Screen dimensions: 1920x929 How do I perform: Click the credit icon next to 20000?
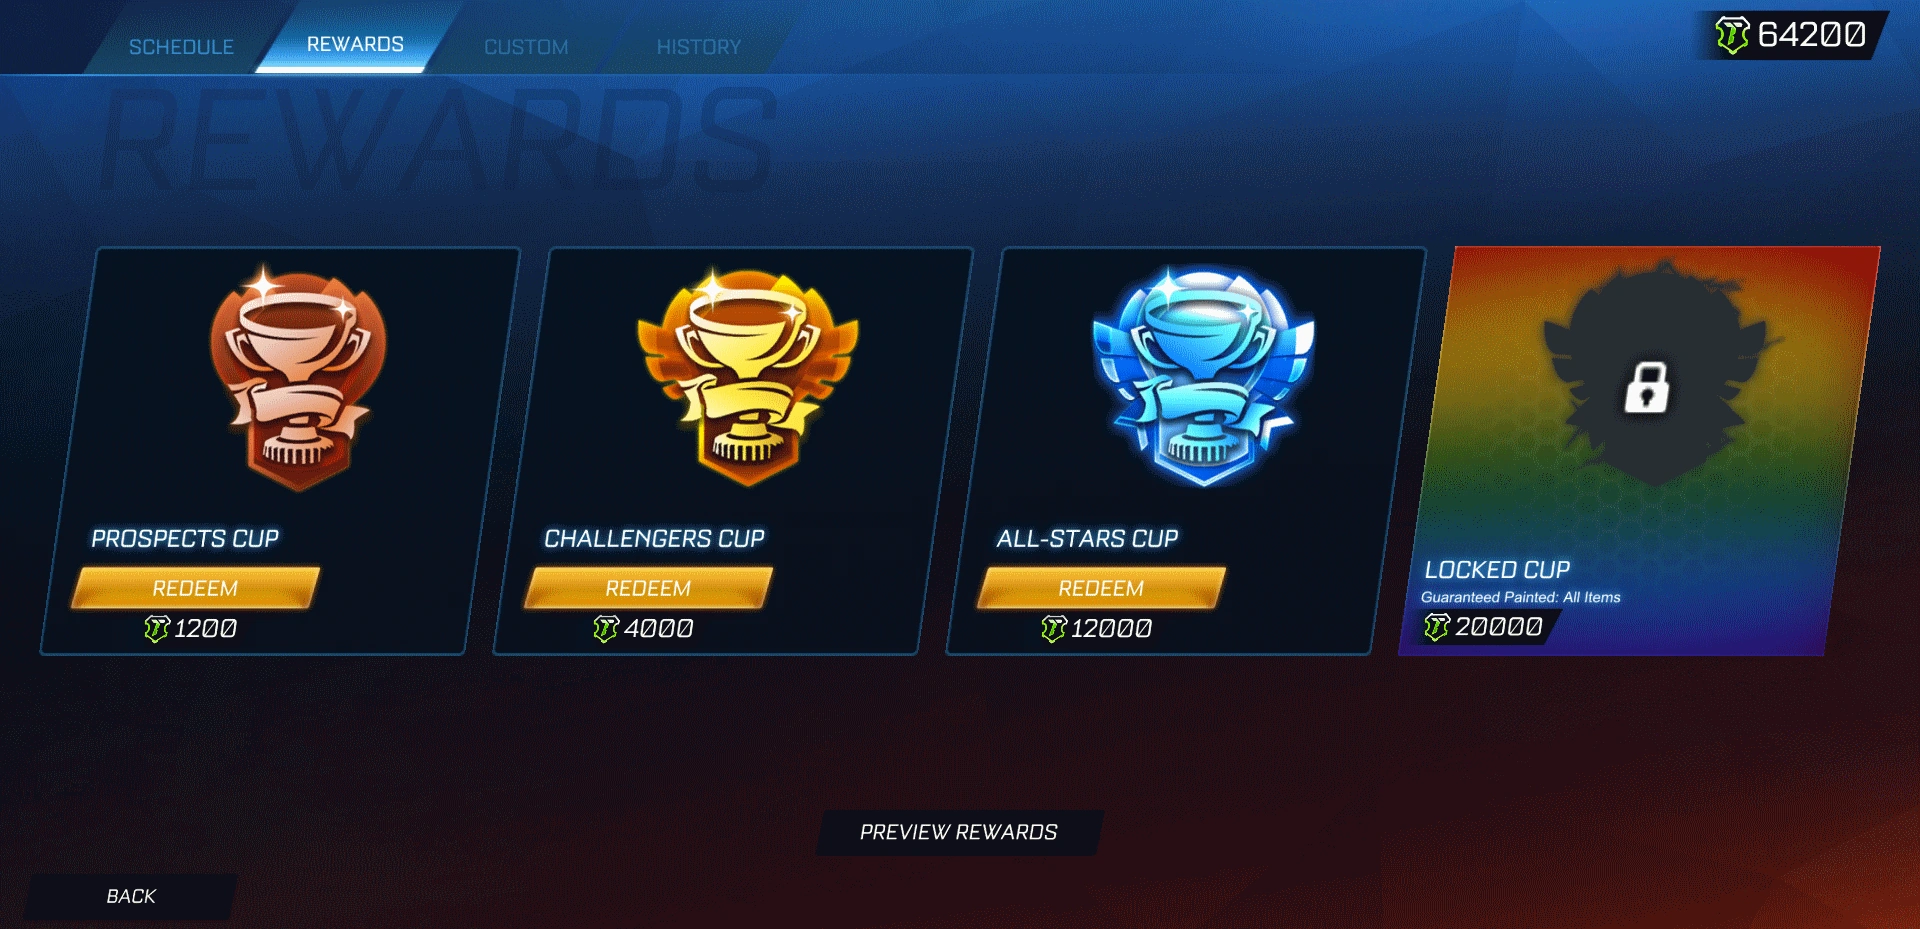1437,627
